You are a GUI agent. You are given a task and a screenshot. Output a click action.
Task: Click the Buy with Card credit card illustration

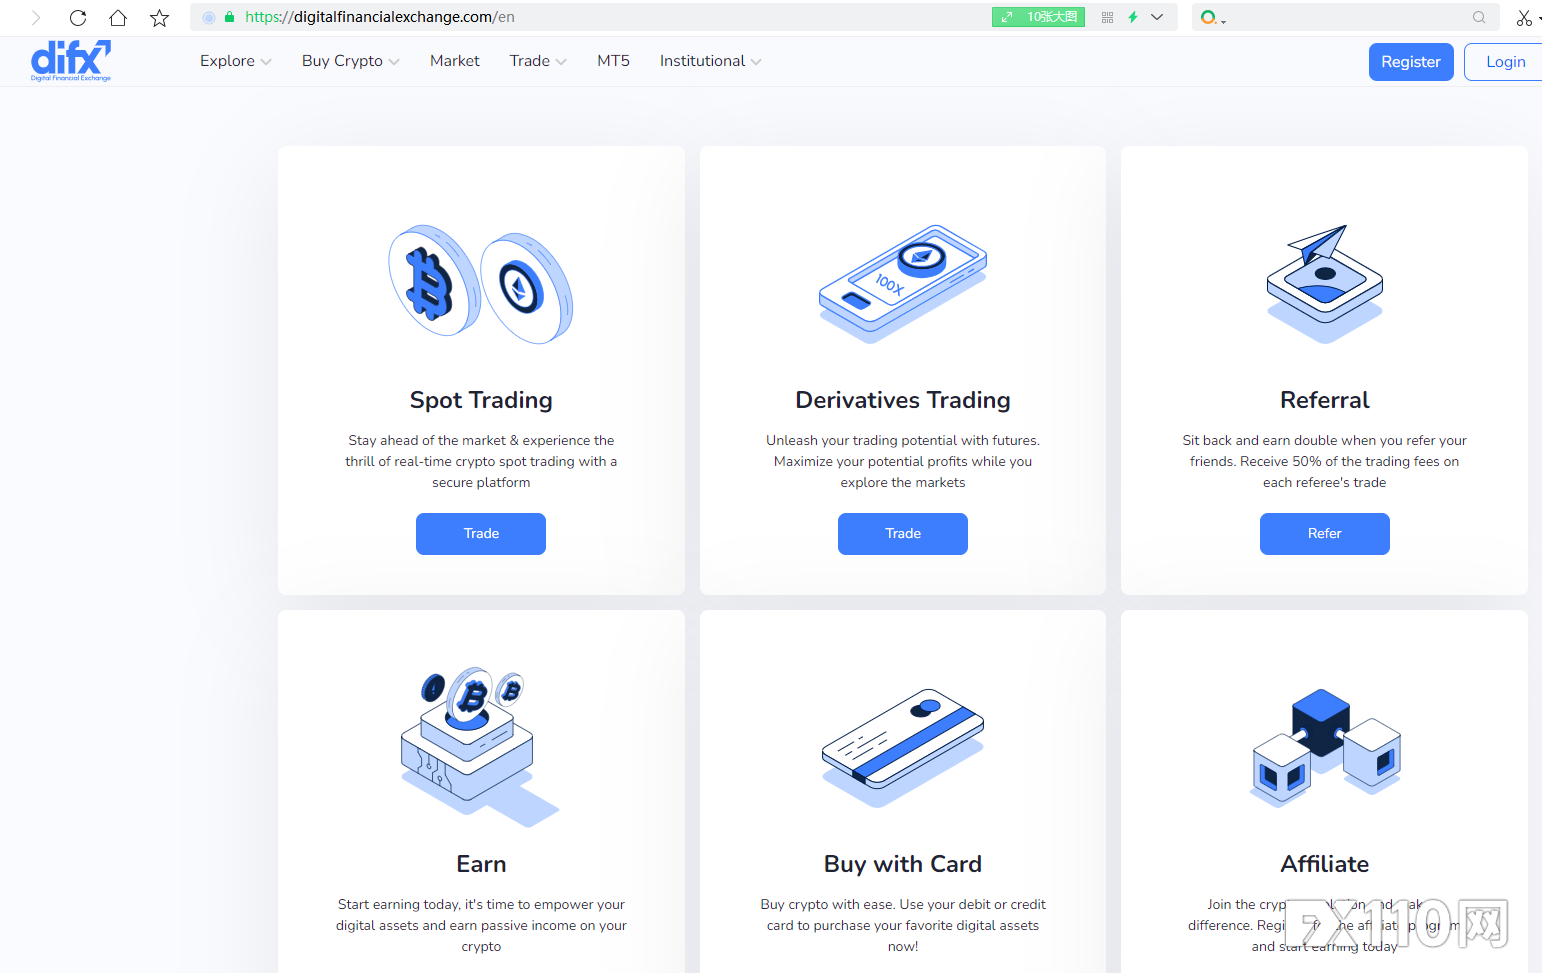[903, 747]
